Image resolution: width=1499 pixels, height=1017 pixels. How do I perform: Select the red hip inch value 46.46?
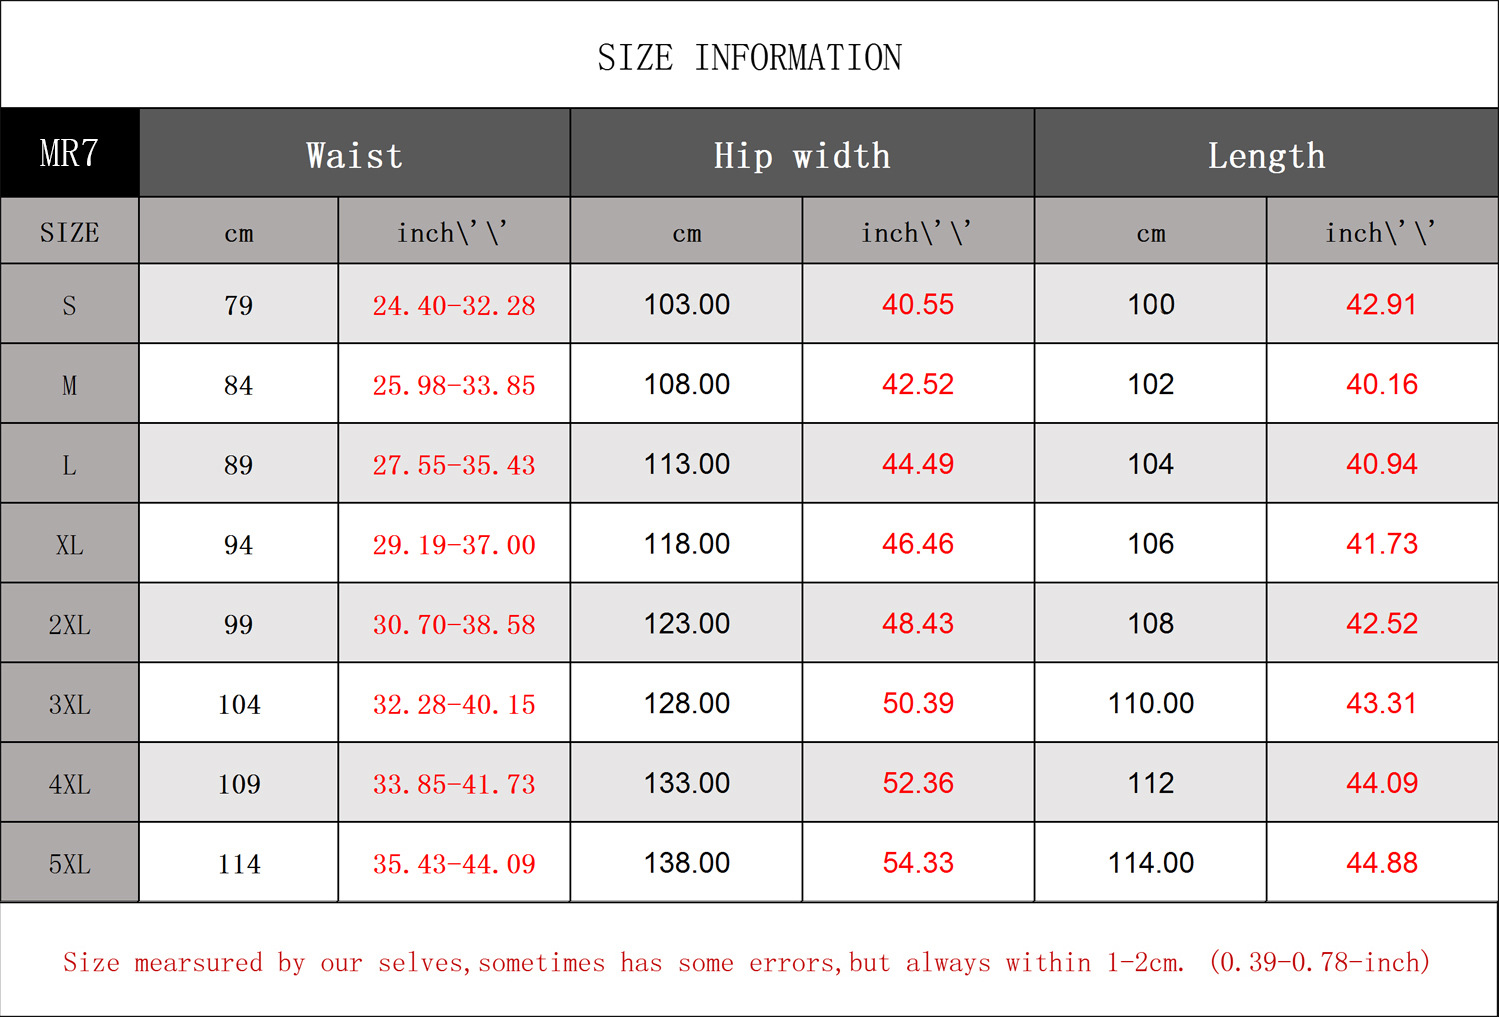(918, 544)
